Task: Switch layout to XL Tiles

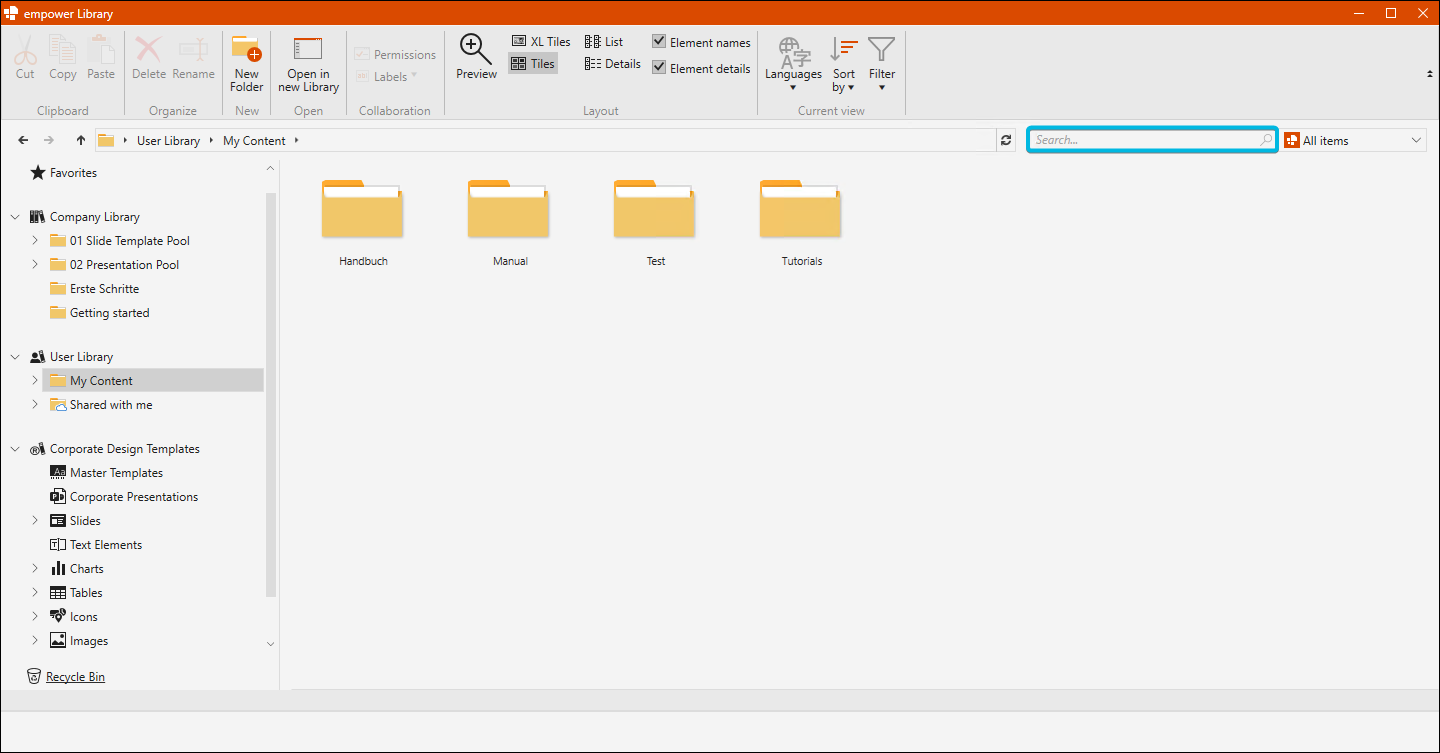Action: [x=541, y=42]
